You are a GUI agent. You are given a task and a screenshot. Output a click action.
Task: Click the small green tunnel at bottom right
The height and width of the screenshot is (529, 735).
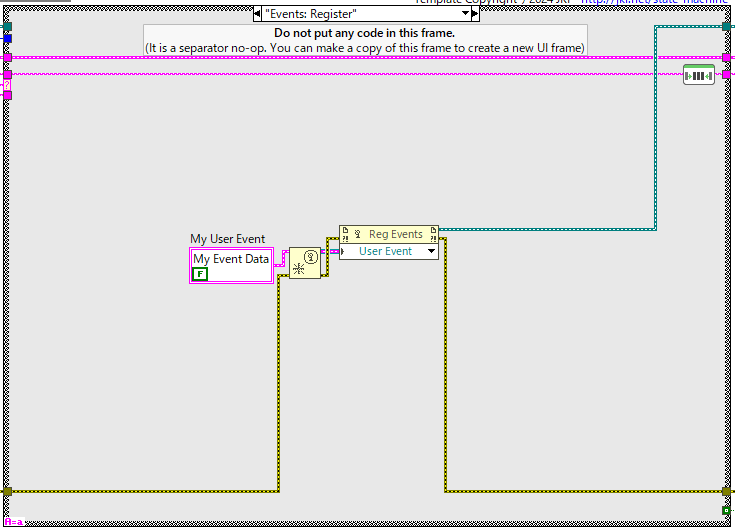tap(726, 510)
